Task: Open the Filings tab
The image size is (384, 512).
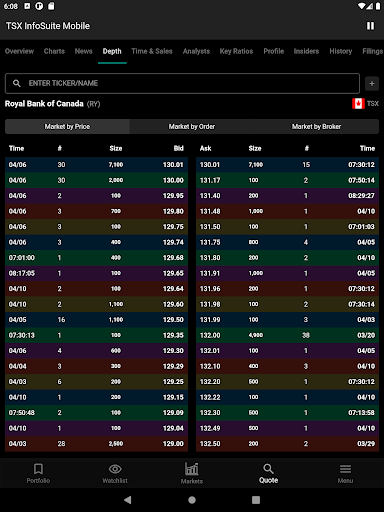Action: [373, 51]
